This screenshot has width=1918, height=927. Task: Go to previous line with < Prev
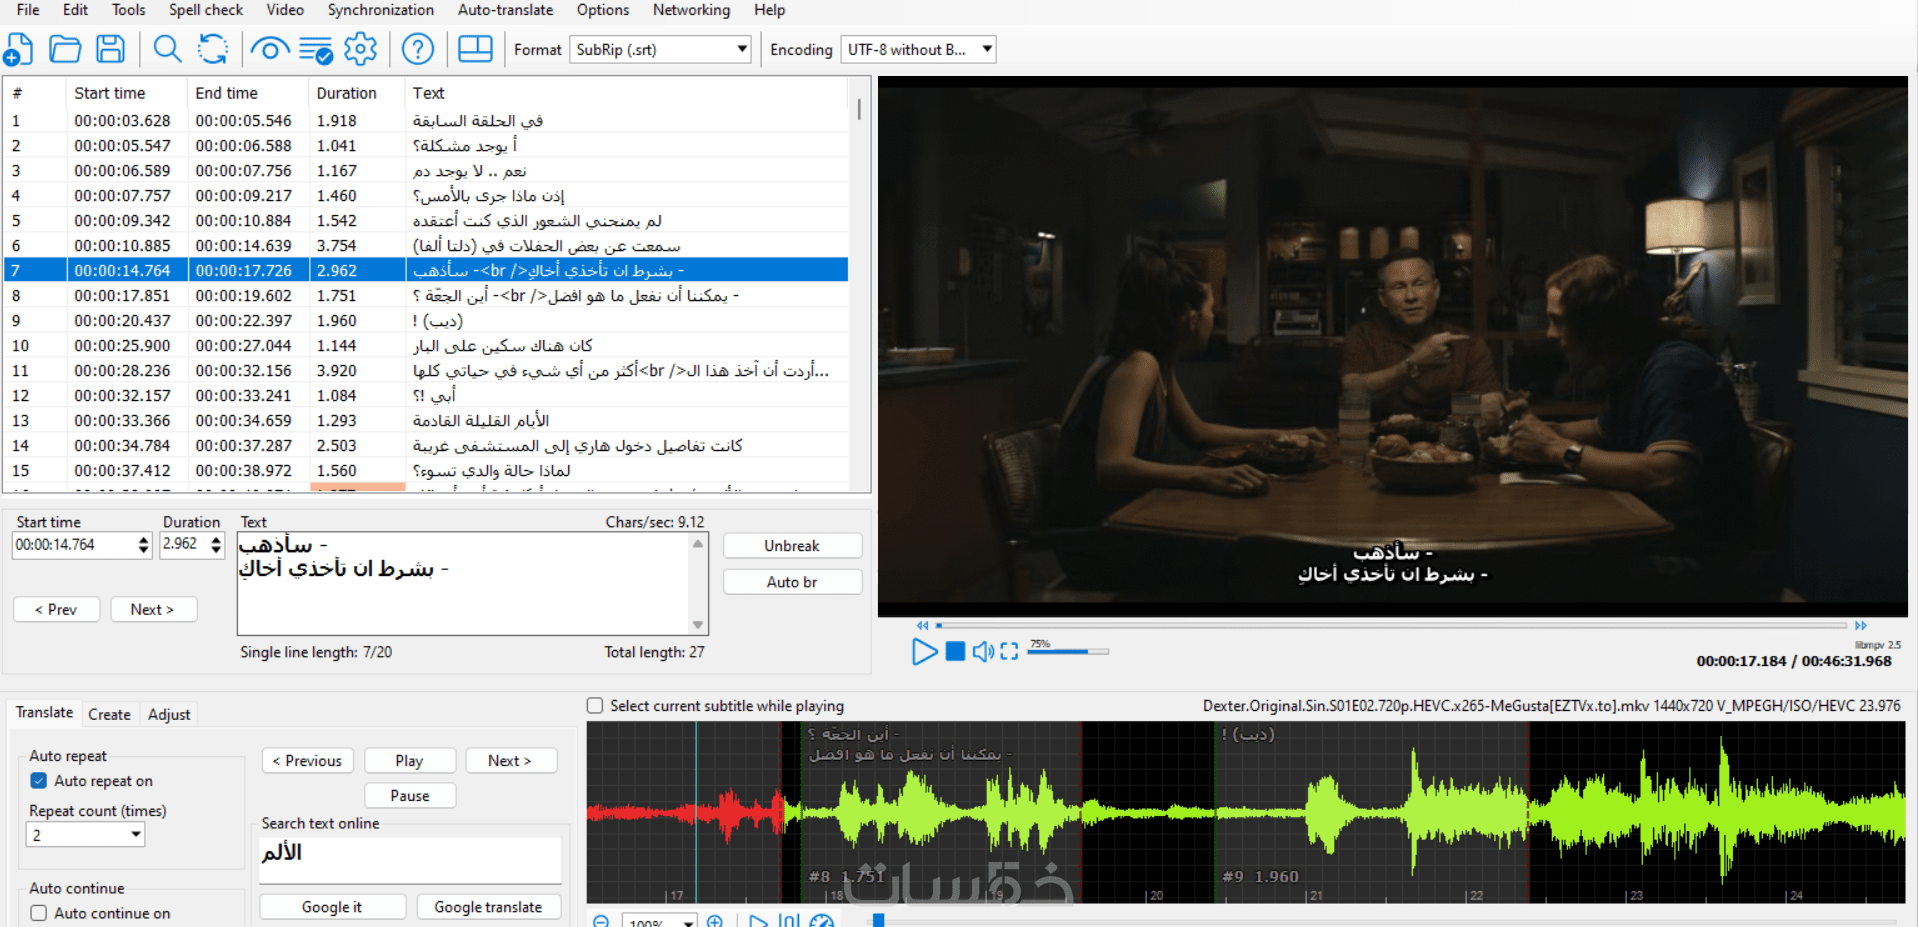point(56,609)
